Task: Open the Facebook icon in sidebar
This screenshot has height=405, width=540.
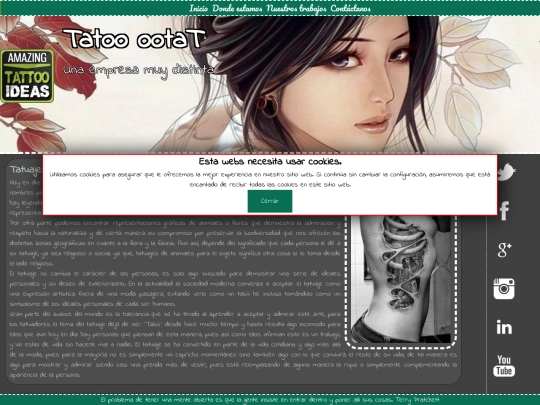Action: (504, 211)
